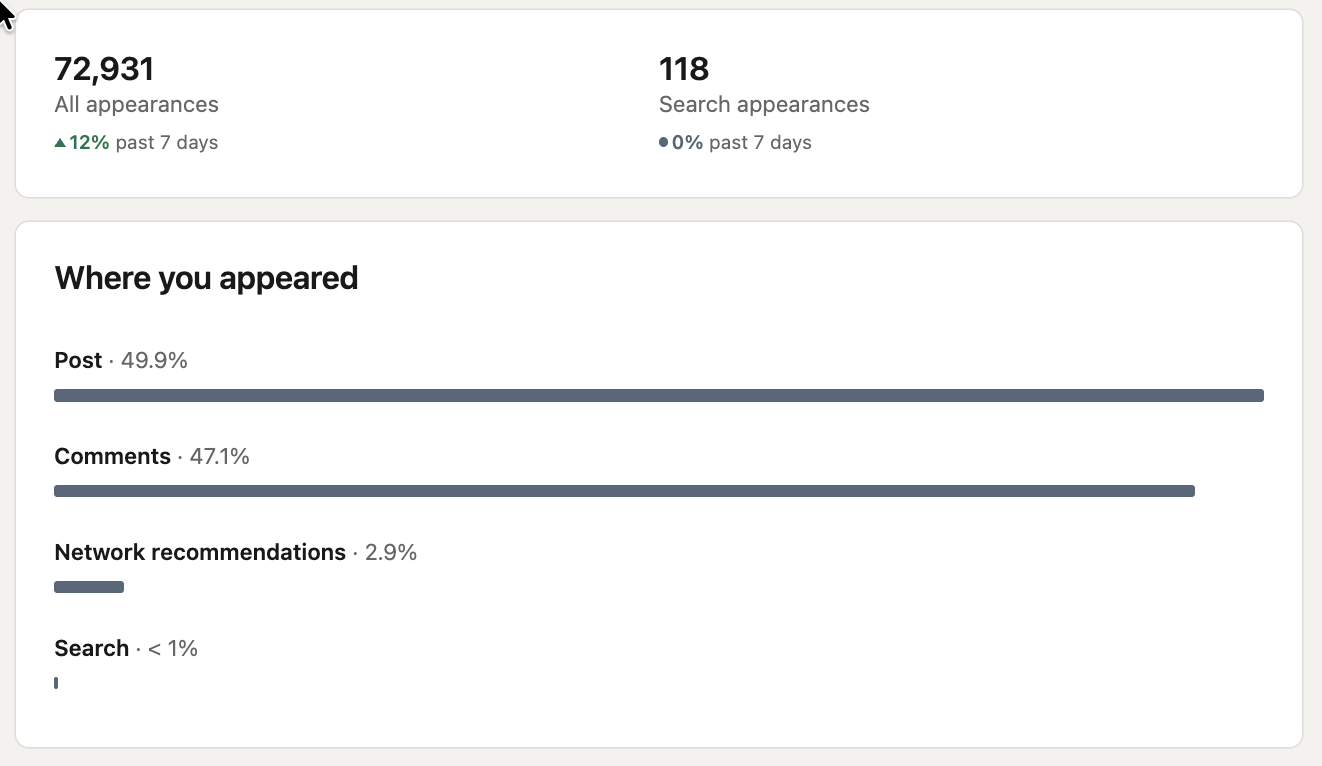
Task: Click the 49.9% value beside Post
Action: point(154,360)
